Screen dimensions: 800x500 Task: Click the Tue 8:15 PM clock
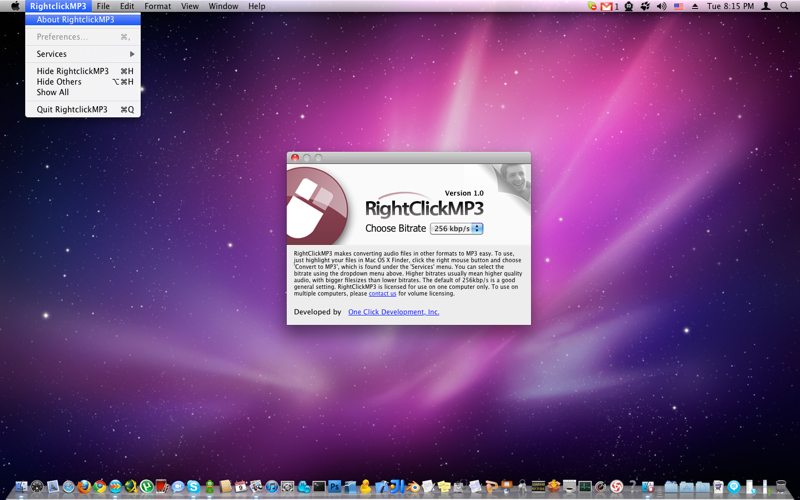click(730, 6)
